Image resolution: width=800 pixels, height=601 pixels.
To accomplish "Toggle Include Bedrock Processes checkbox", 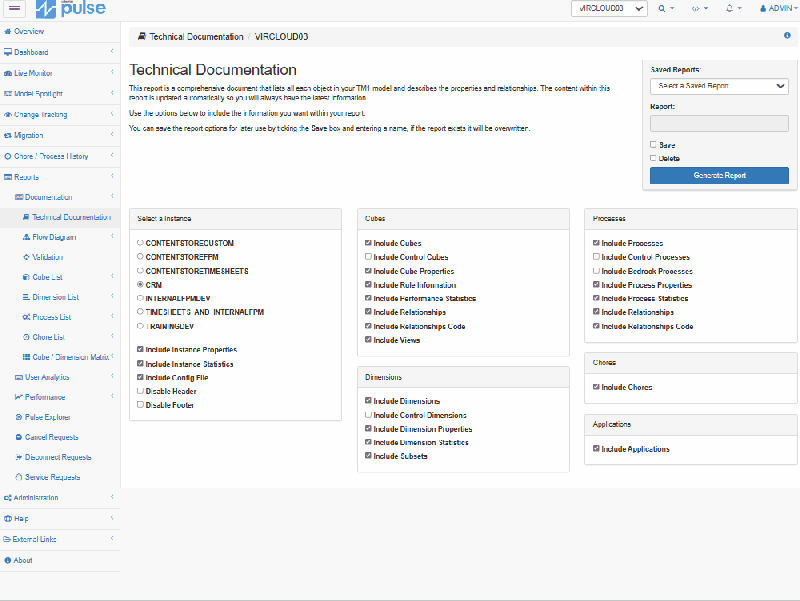I will (x=596, y=270).
